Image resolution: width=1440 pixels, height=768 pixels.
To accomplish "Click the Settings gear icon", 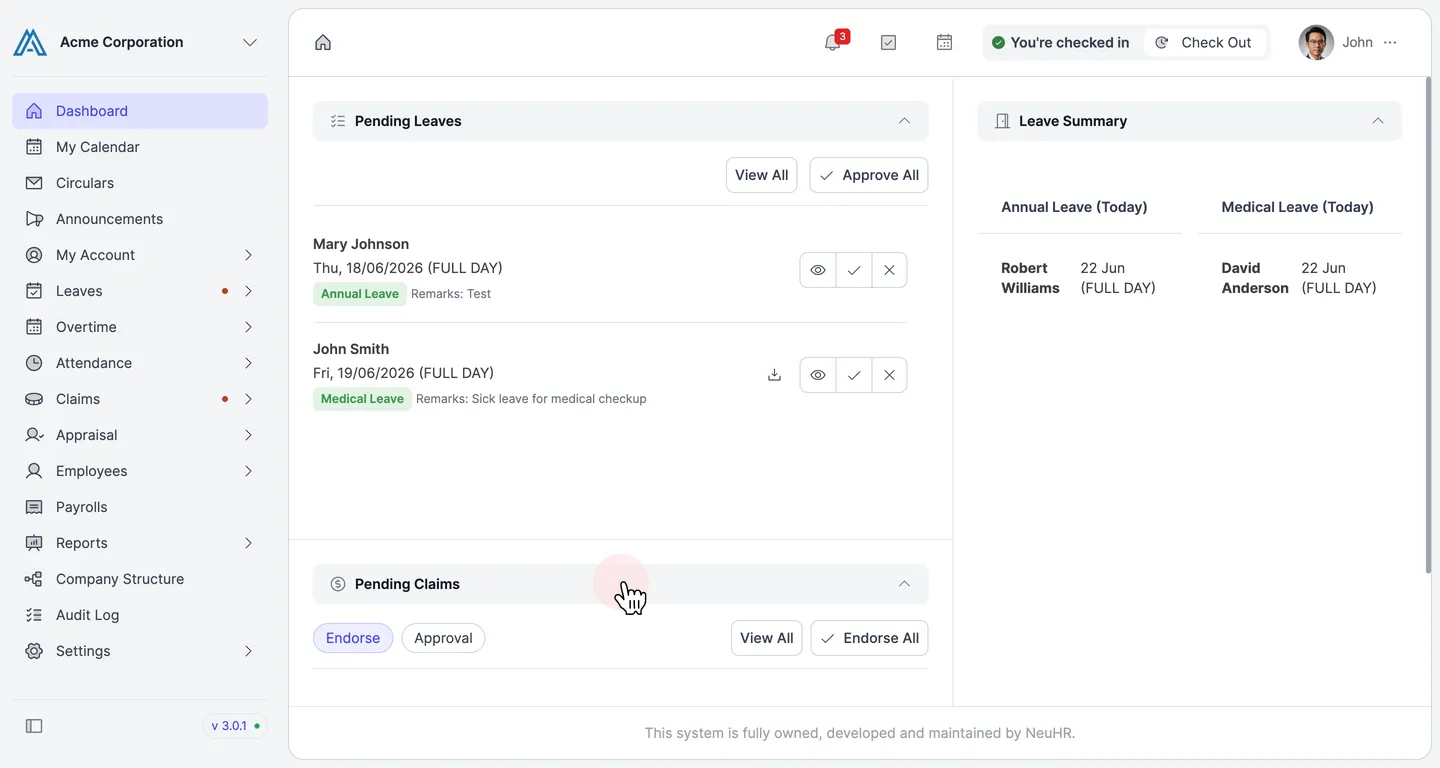I will pyautogui.click(x=34, y=651).
